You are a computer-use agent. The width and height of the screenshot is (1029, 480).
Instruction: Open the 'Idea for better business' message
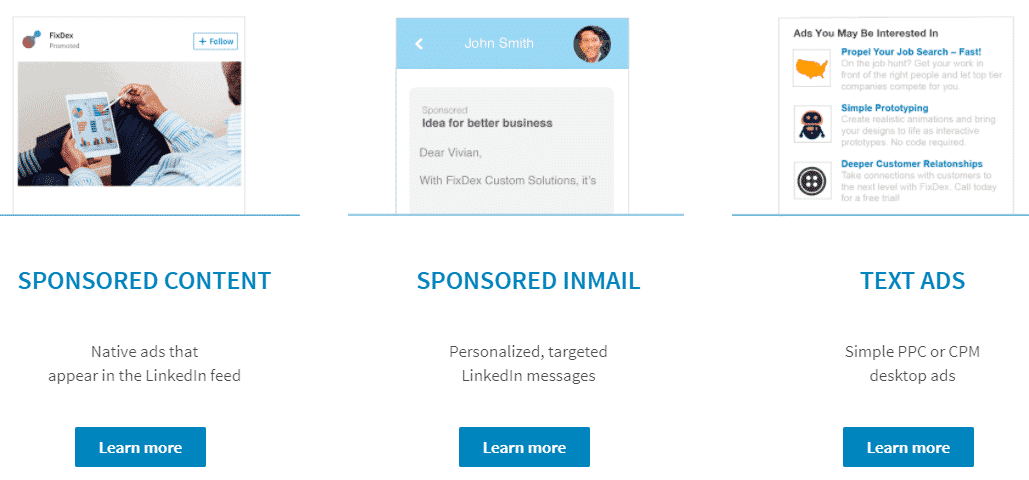click(x=487, y=123)
